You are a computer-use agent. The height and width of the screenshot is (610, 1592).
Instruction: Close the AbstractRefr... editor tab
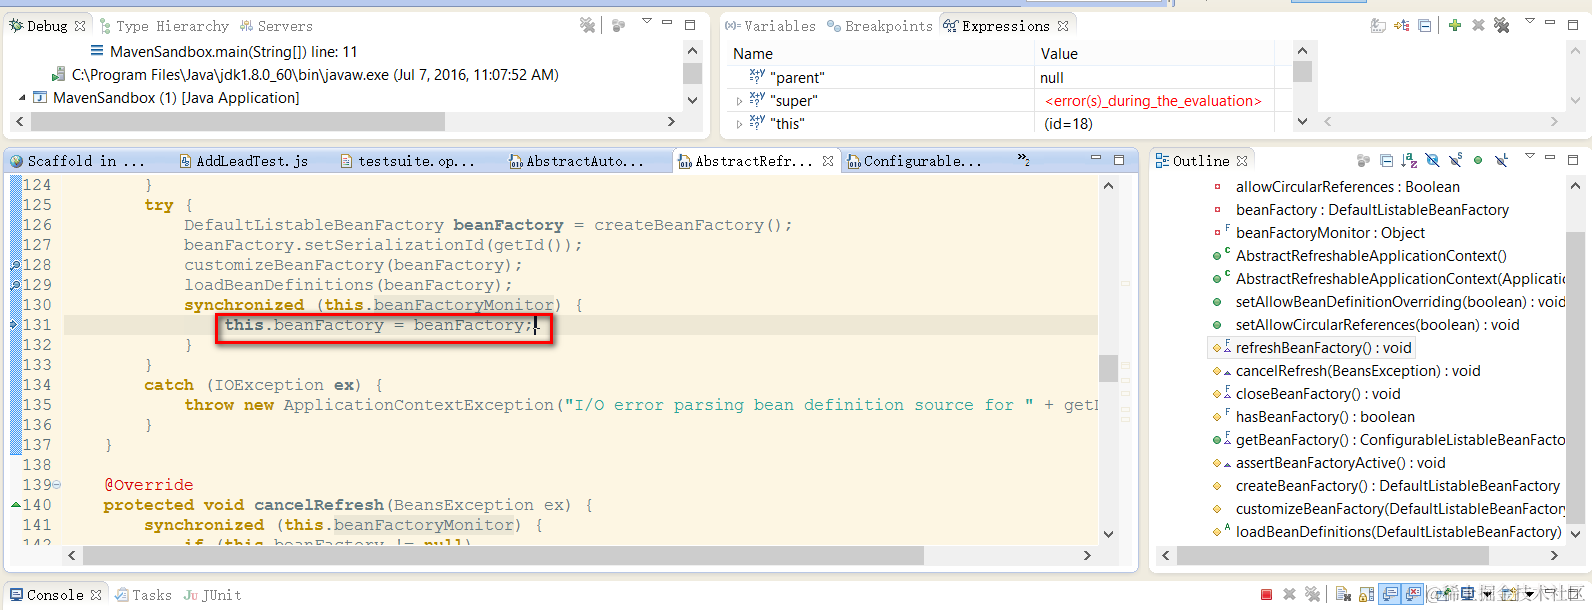pos(828,161)
